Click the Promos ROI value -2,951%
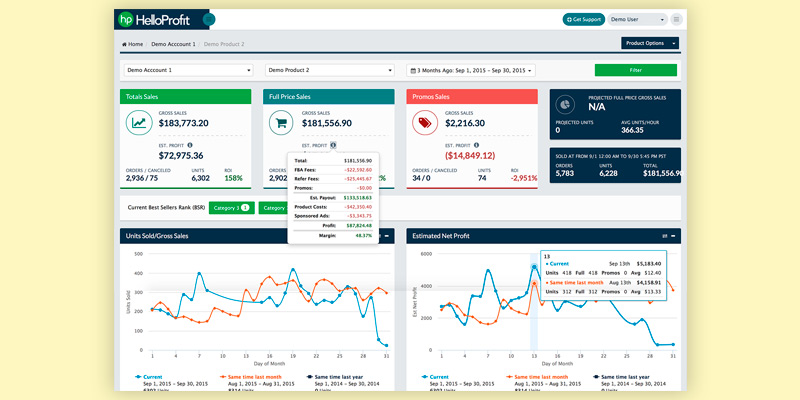 point(524,179)
